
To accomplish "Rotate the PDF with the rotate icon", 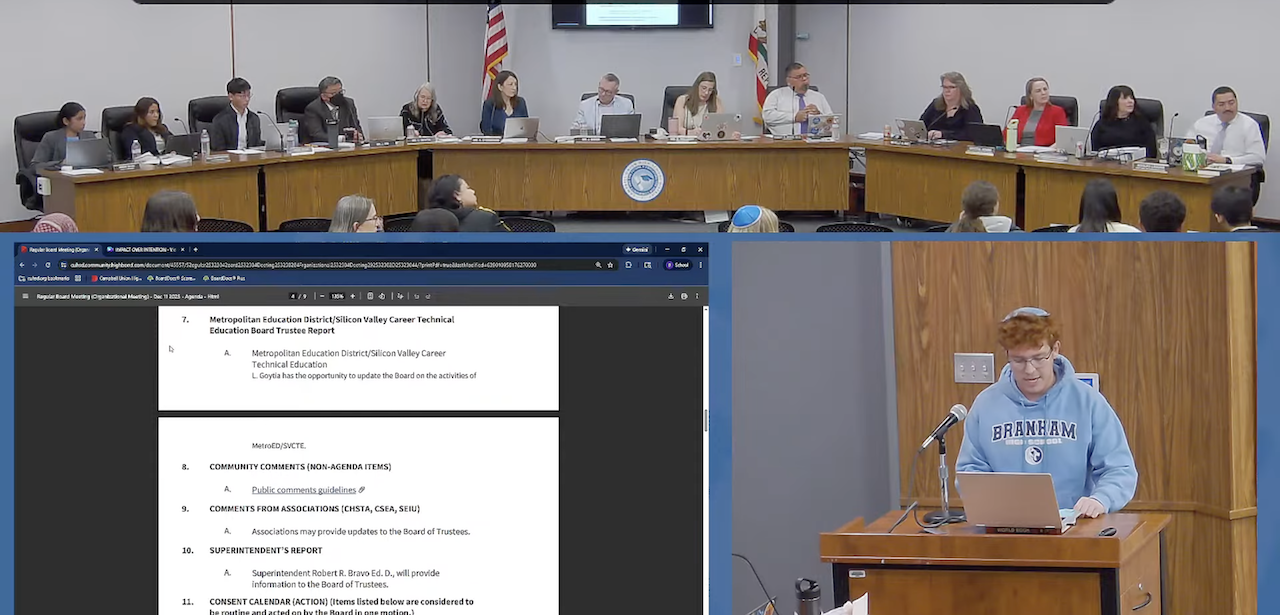I will click(382, 296).
